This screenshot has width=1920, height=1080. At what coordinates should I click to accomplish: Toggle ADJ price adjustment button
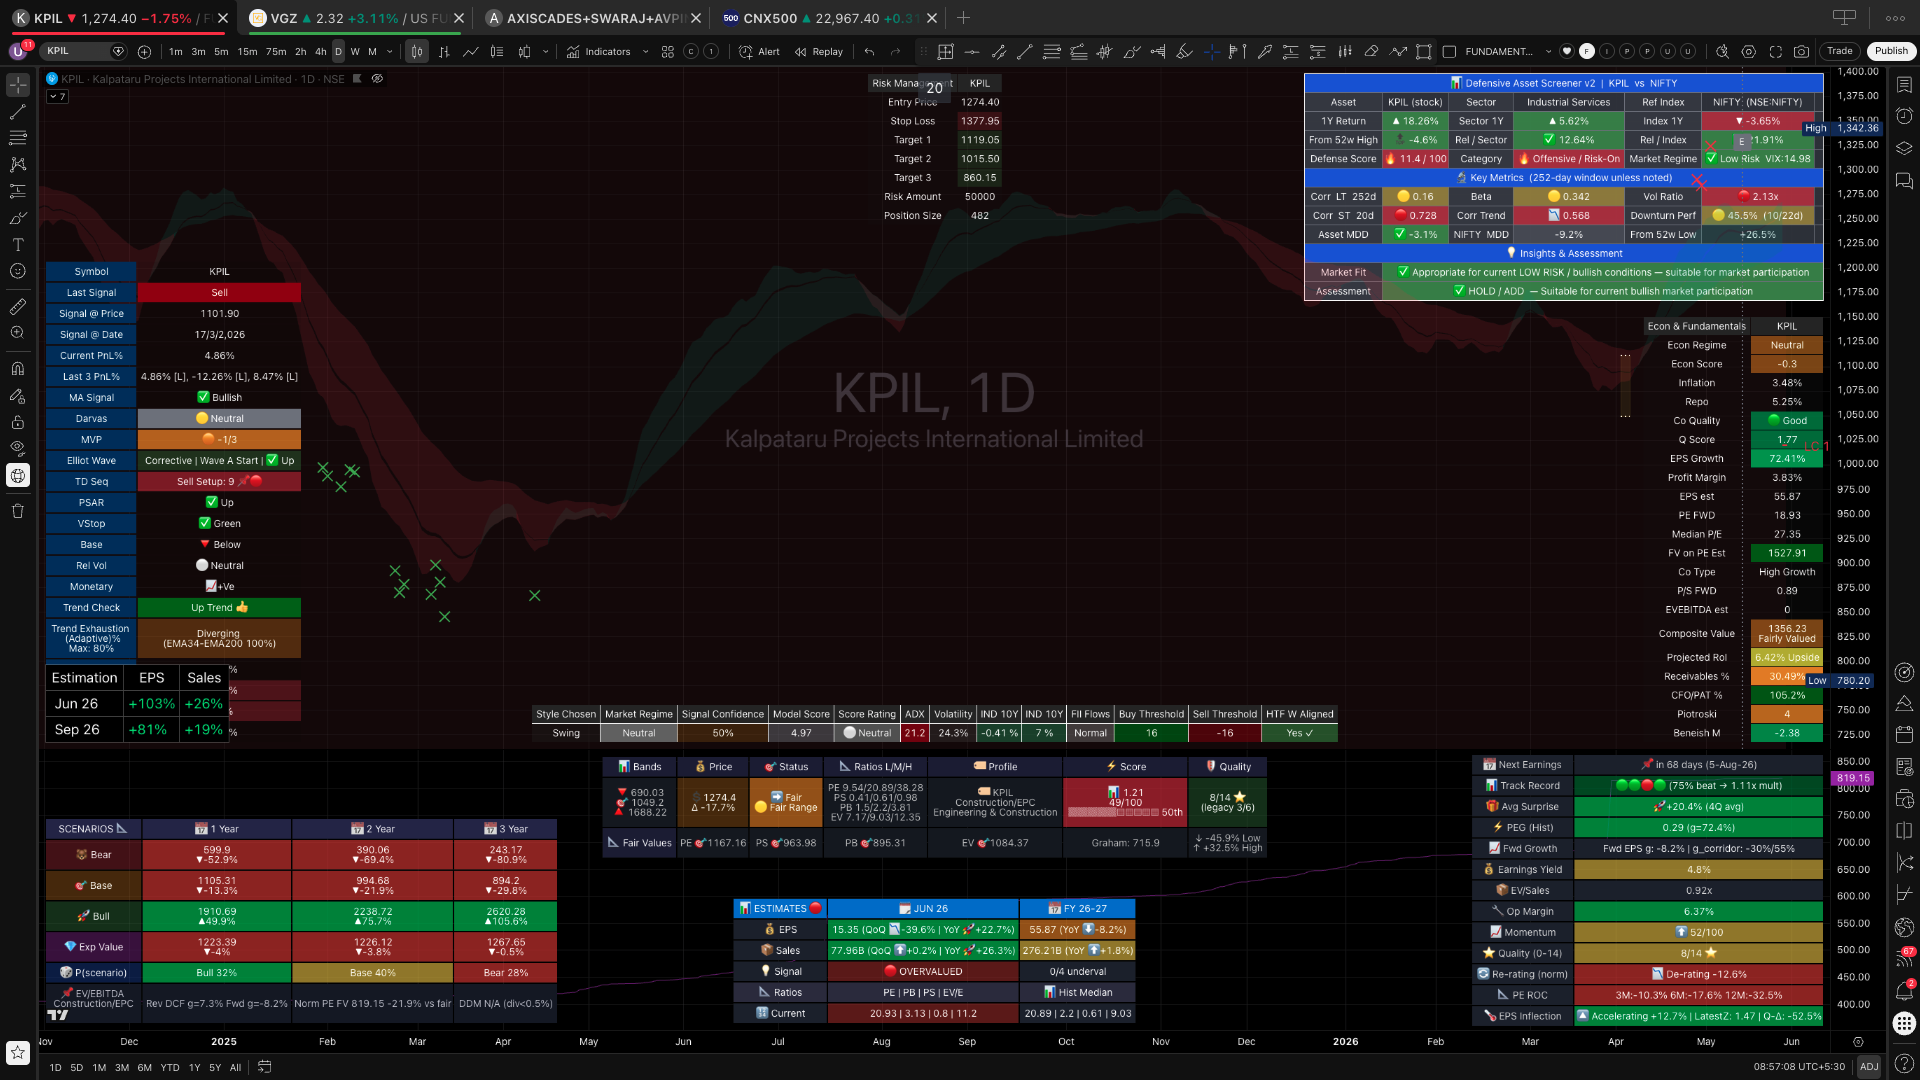click(1868, 1067)
